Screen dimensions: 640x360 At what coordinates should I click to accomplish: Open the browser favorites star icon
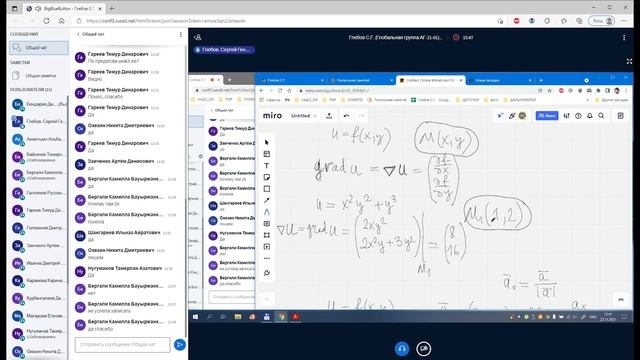point(564,21)
